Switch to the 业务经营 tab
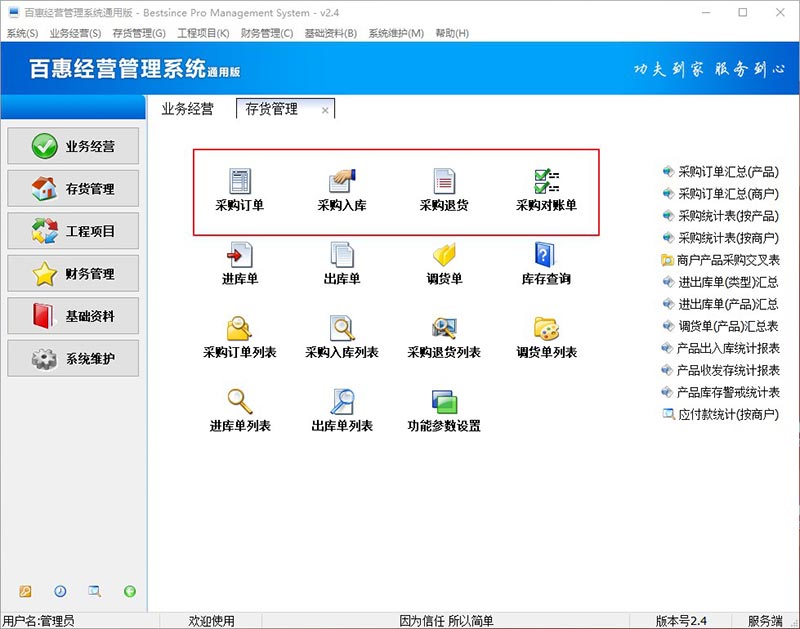Image resolution: width=800 pixels, height=629 pixels. (x=187, y=109)
